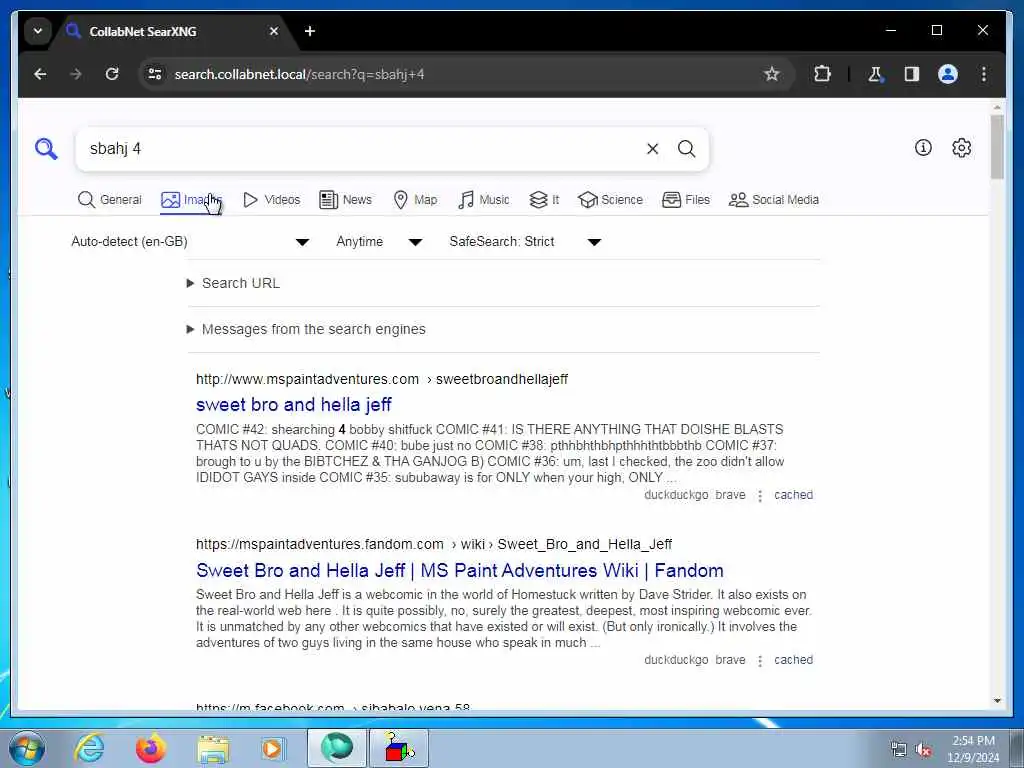Click the browser address bar URL
1024x768 pixels.
299,74
